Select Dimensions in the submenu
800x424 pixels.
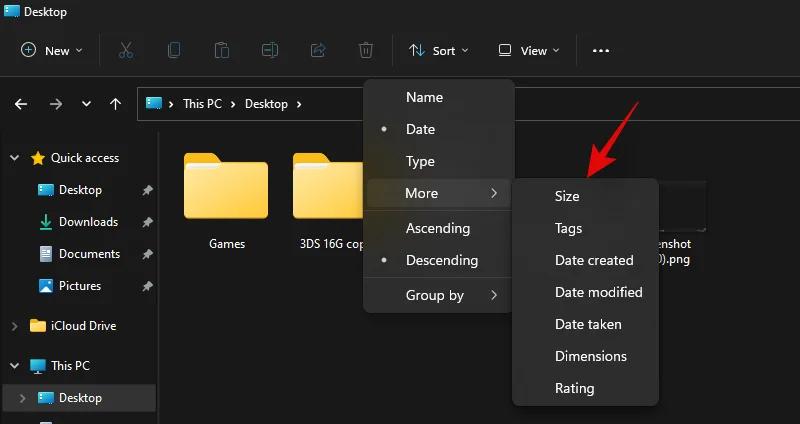[585, 357]
